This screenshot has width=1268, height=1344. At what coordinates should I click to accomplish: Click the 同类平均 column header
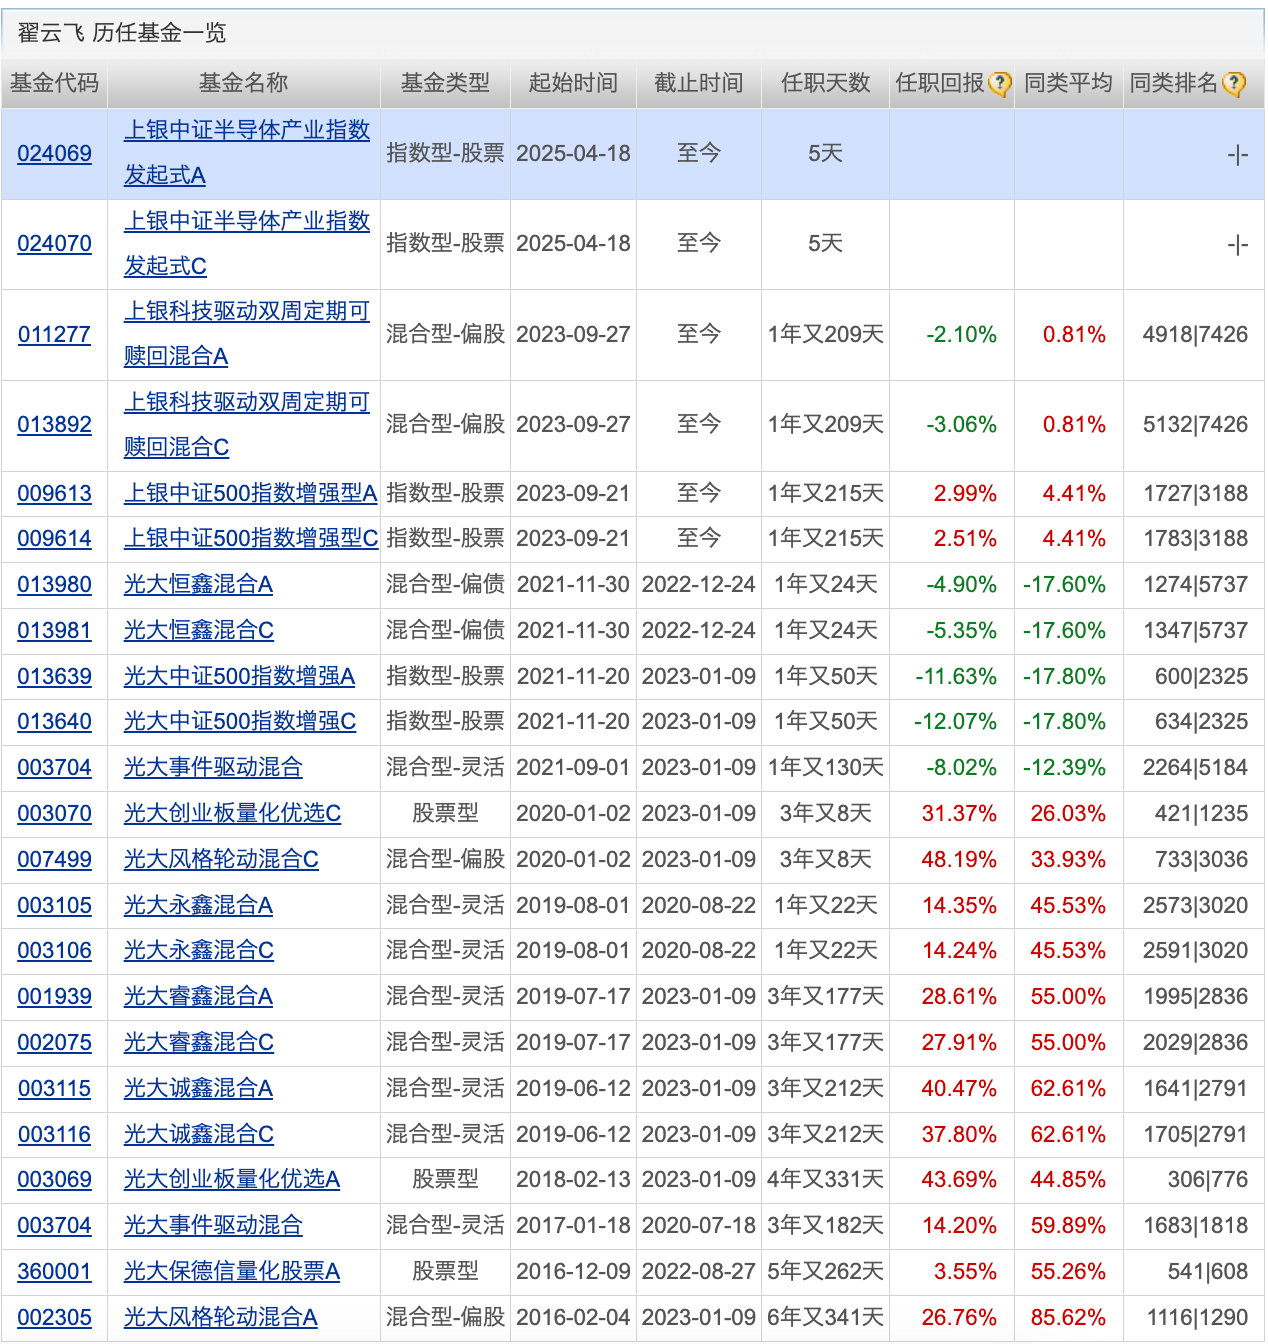tap(1068, 83)
